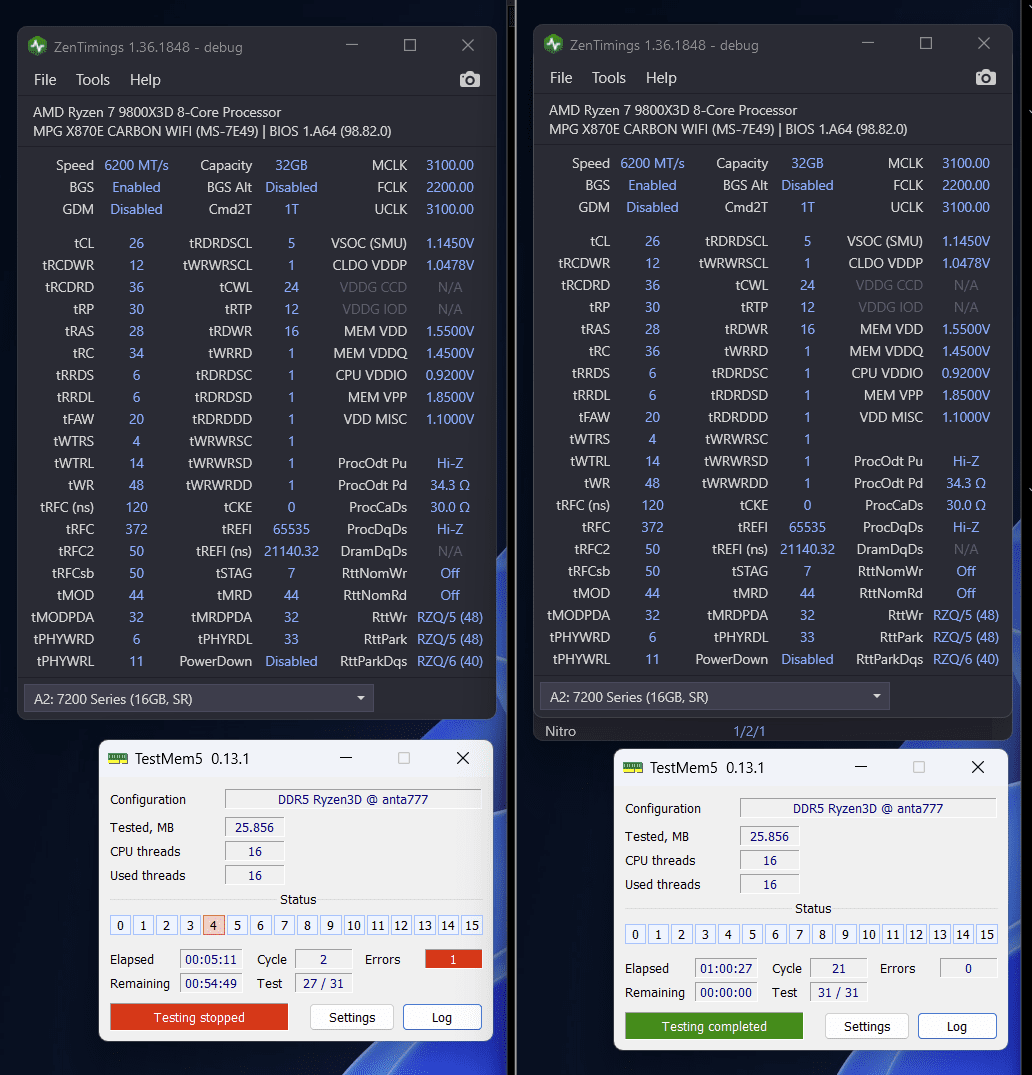Click tCL value 26 in left ZenTimings
This screenshot has height=1075, width=1032.
(136, 243)
